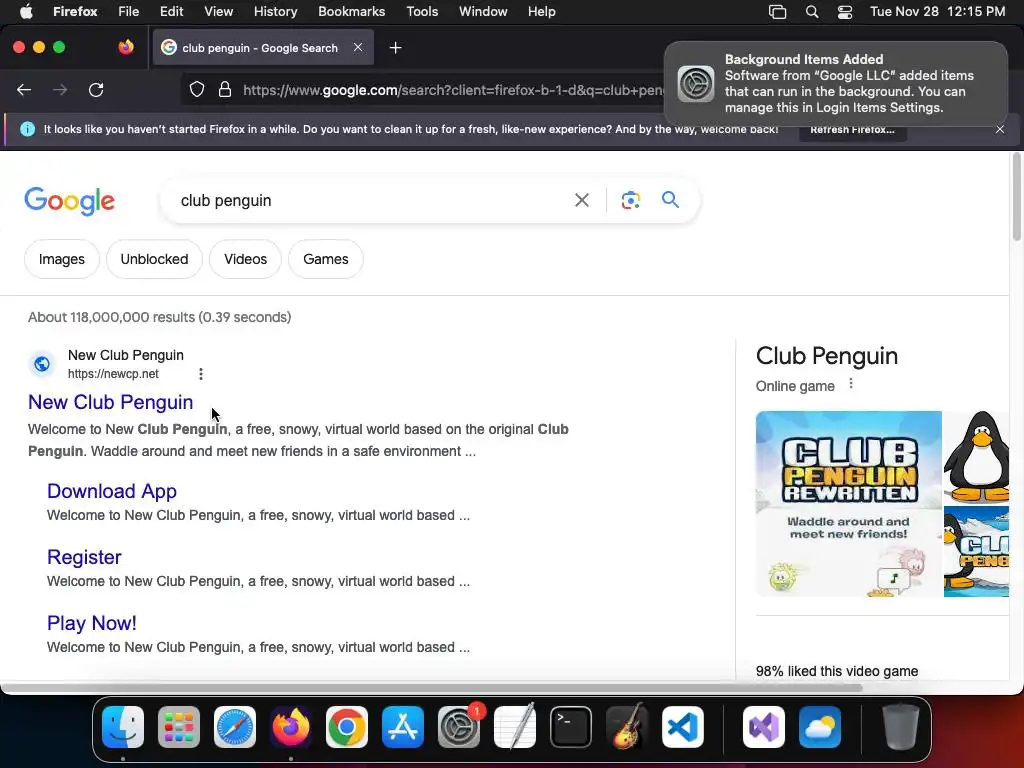Dismiss the Firefox refresh notification bar
This screenshot has height=768, width=1024.
point(1000,129)
